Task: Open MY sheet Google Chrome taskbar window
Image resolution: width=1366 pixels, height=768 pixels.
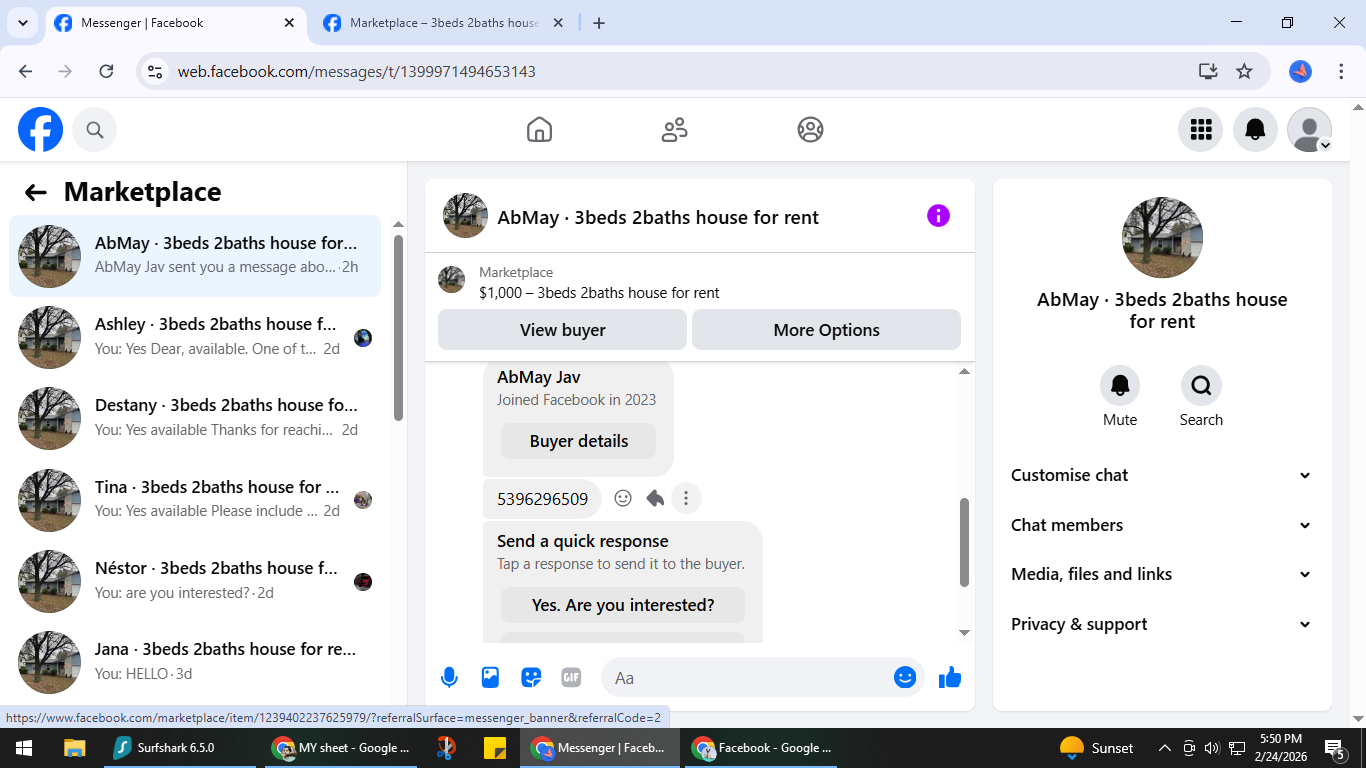Action: [x=341, y=748]
